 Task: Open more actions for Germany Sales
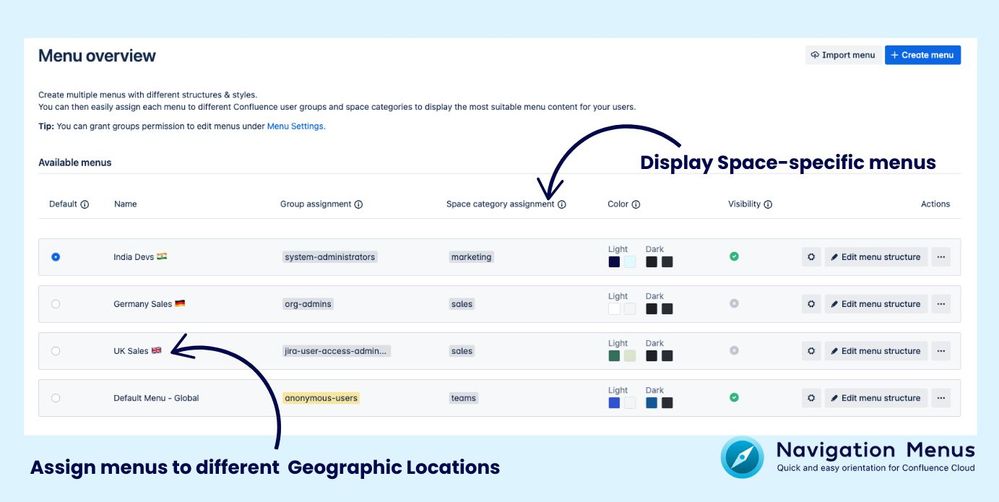point(941,304)
